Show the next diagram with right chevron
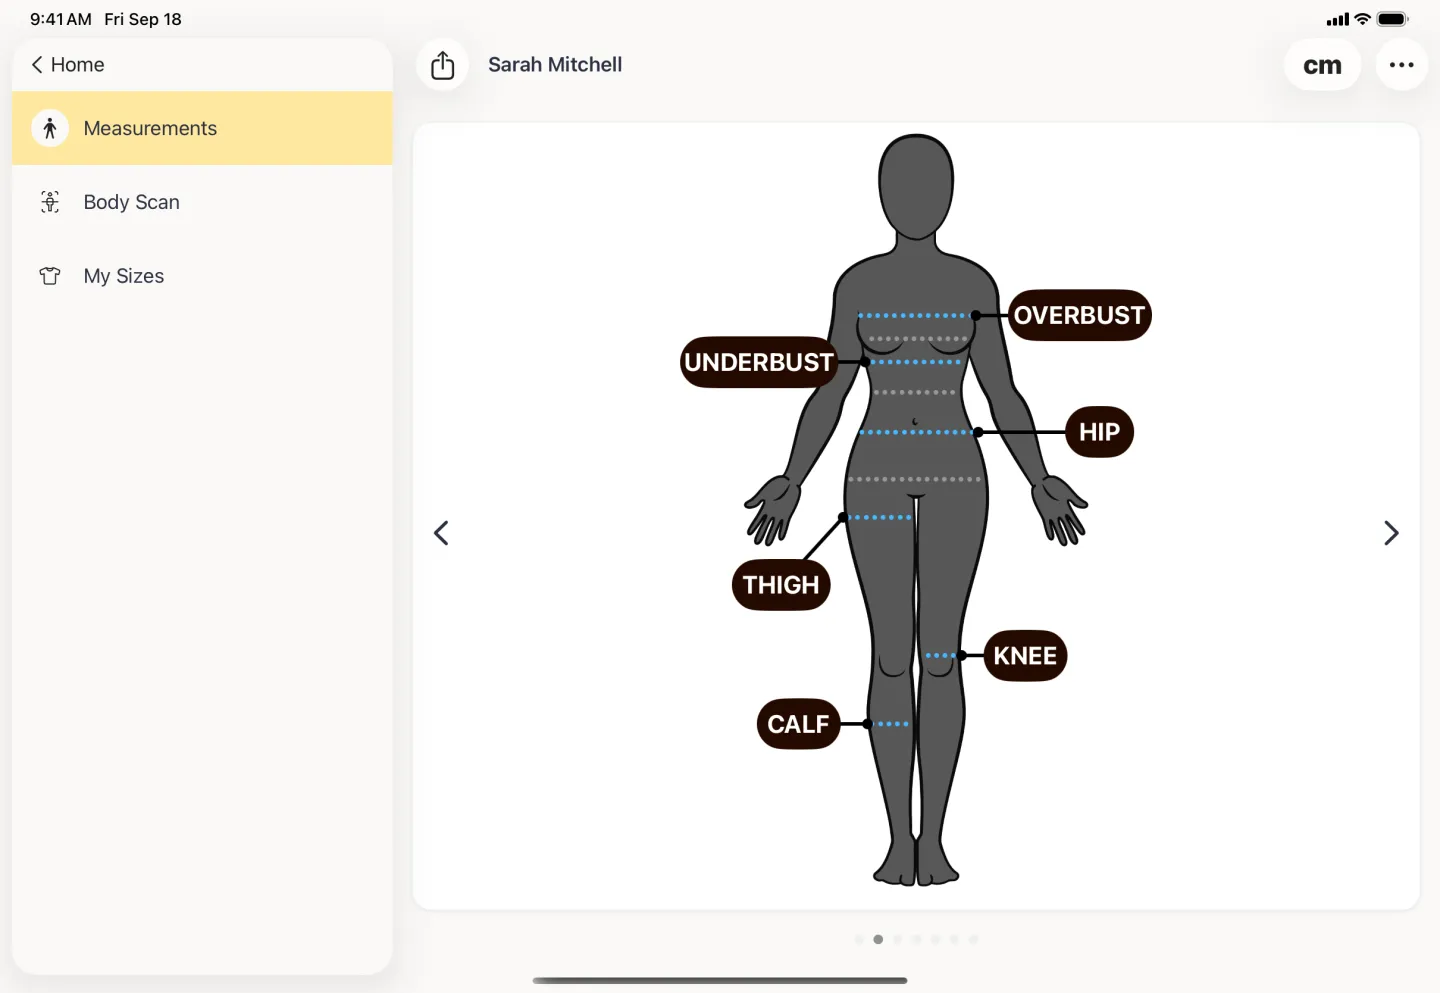 coord(1391,533)
